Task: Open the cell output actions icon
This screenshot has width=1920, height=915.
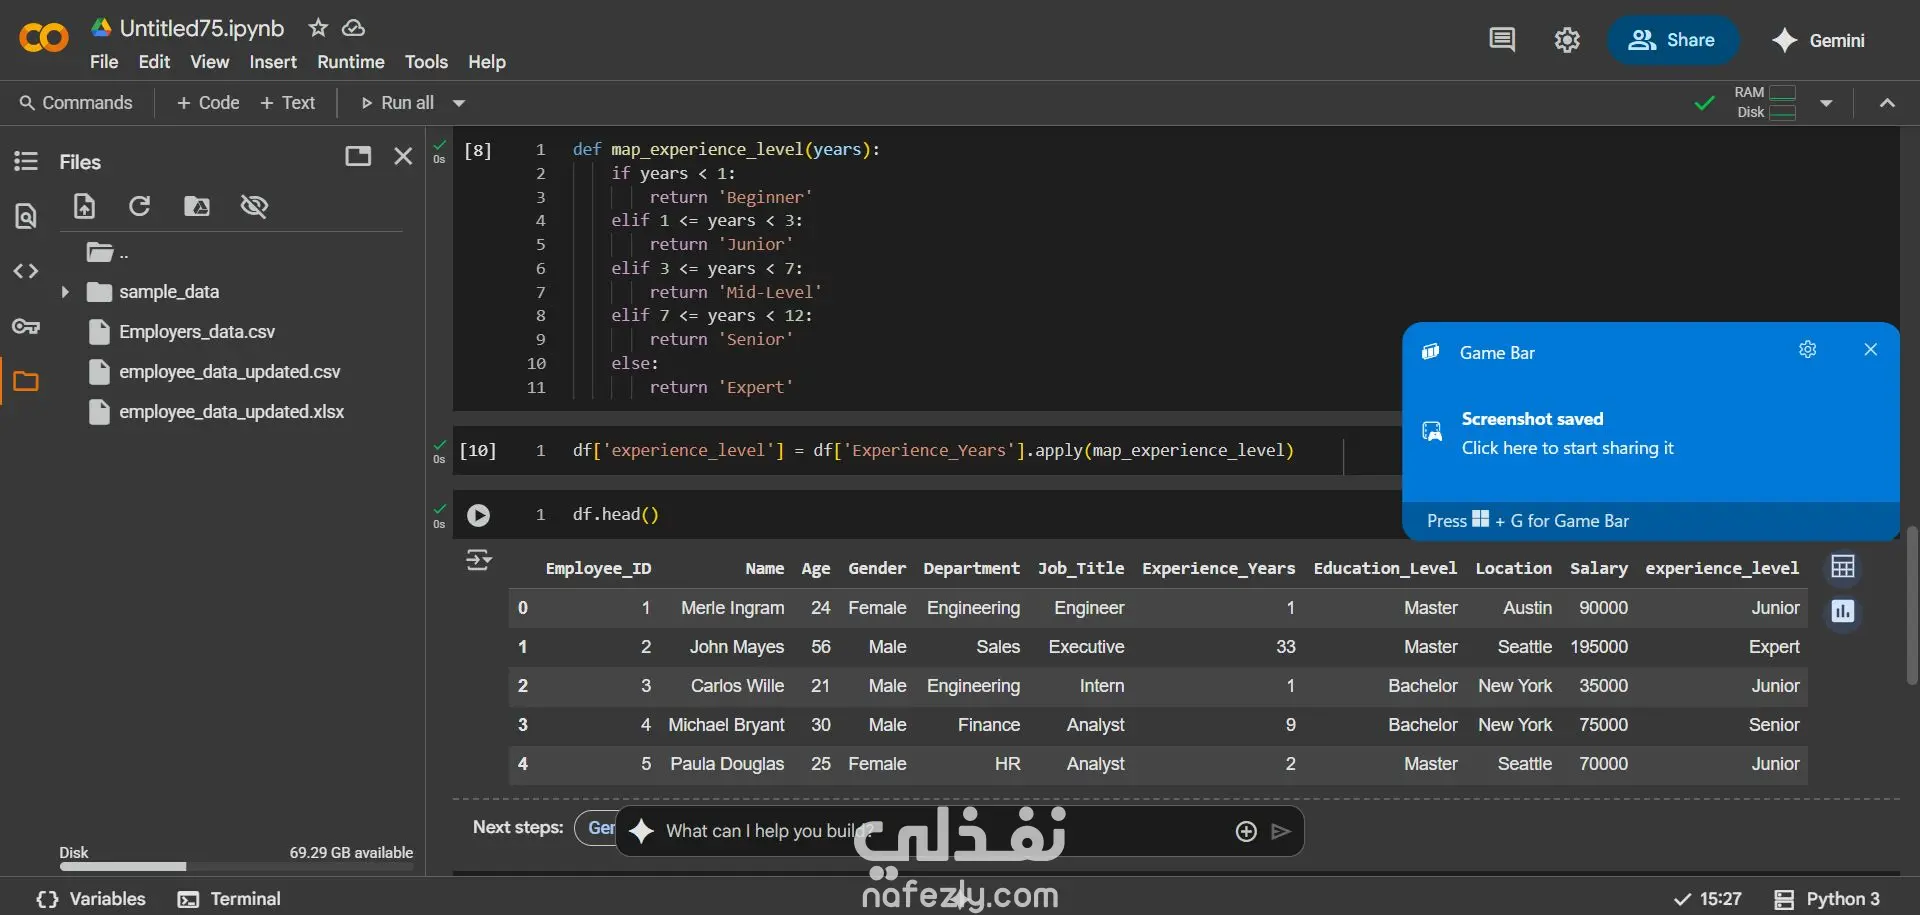Action: click(x=479, y=560)
